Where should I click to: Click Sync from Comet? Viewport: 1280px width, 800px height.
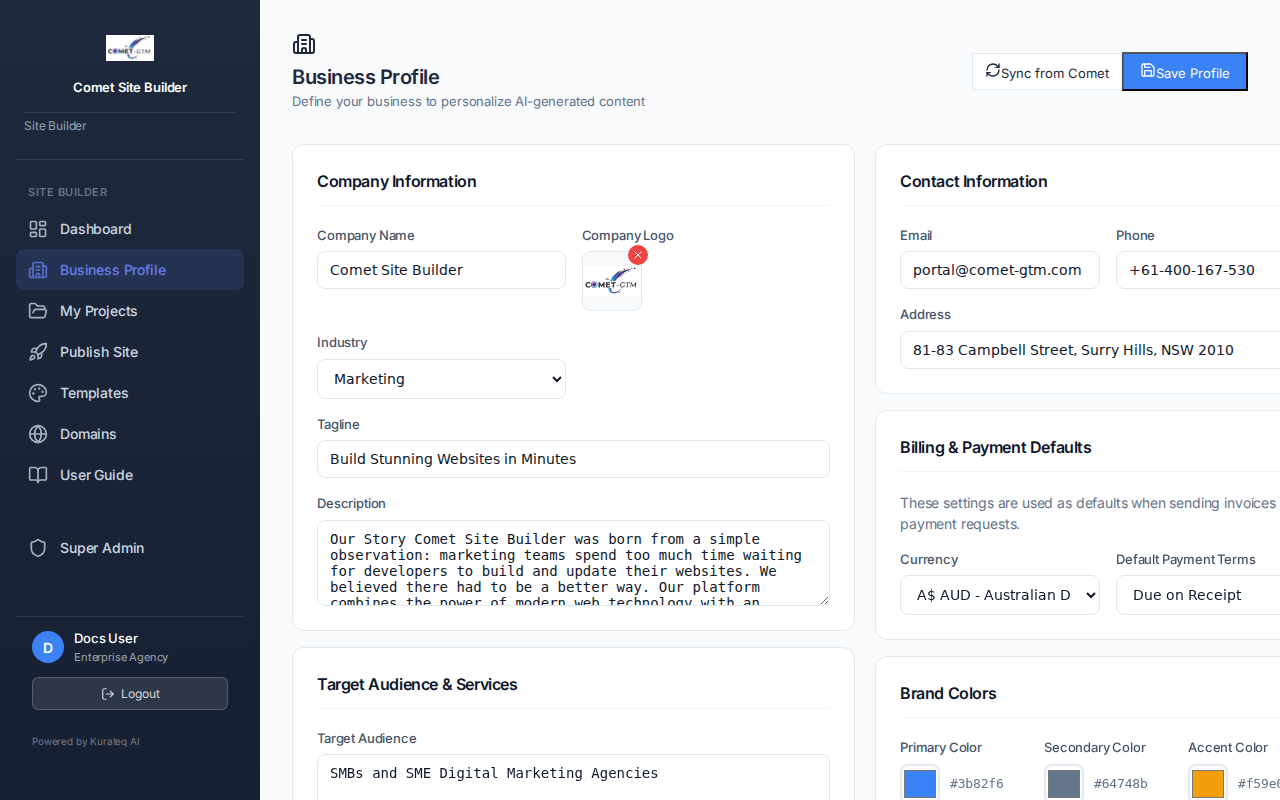coord(1047,72)
